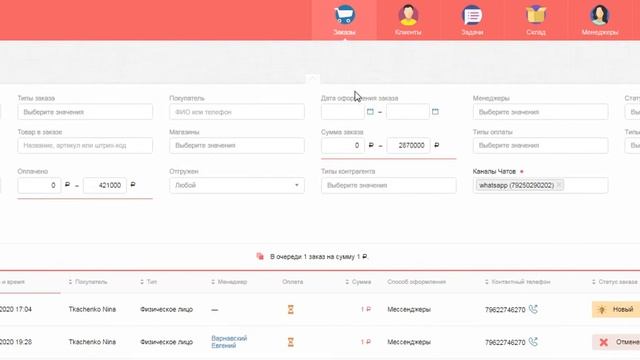The image size is (640, 360).
Task: Call phone icon in 17:04 order row
Action: pos(533,309)
